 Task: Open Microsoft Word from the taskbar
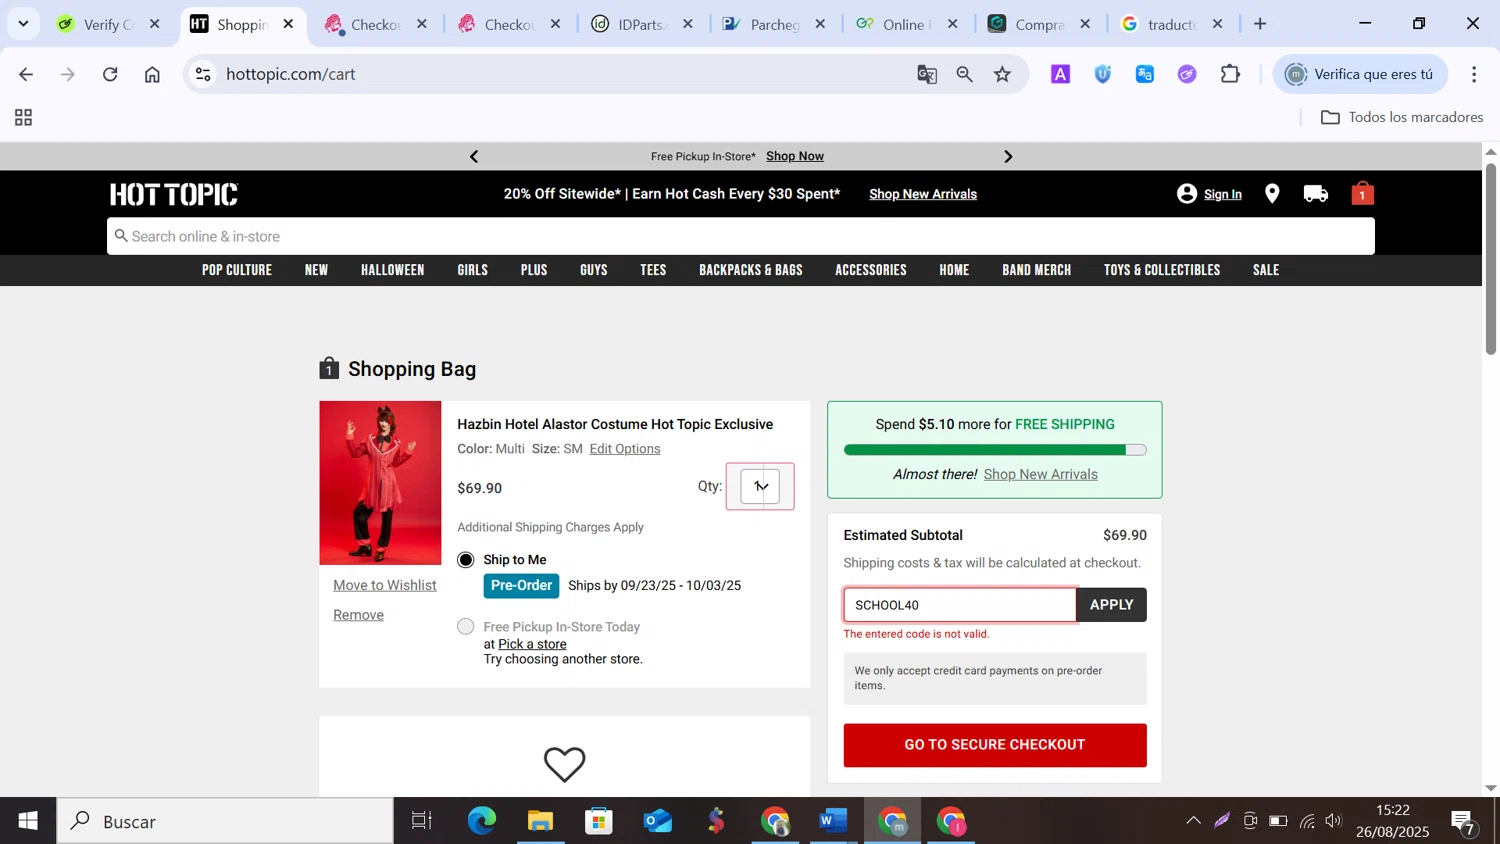[x=833, y=821]
